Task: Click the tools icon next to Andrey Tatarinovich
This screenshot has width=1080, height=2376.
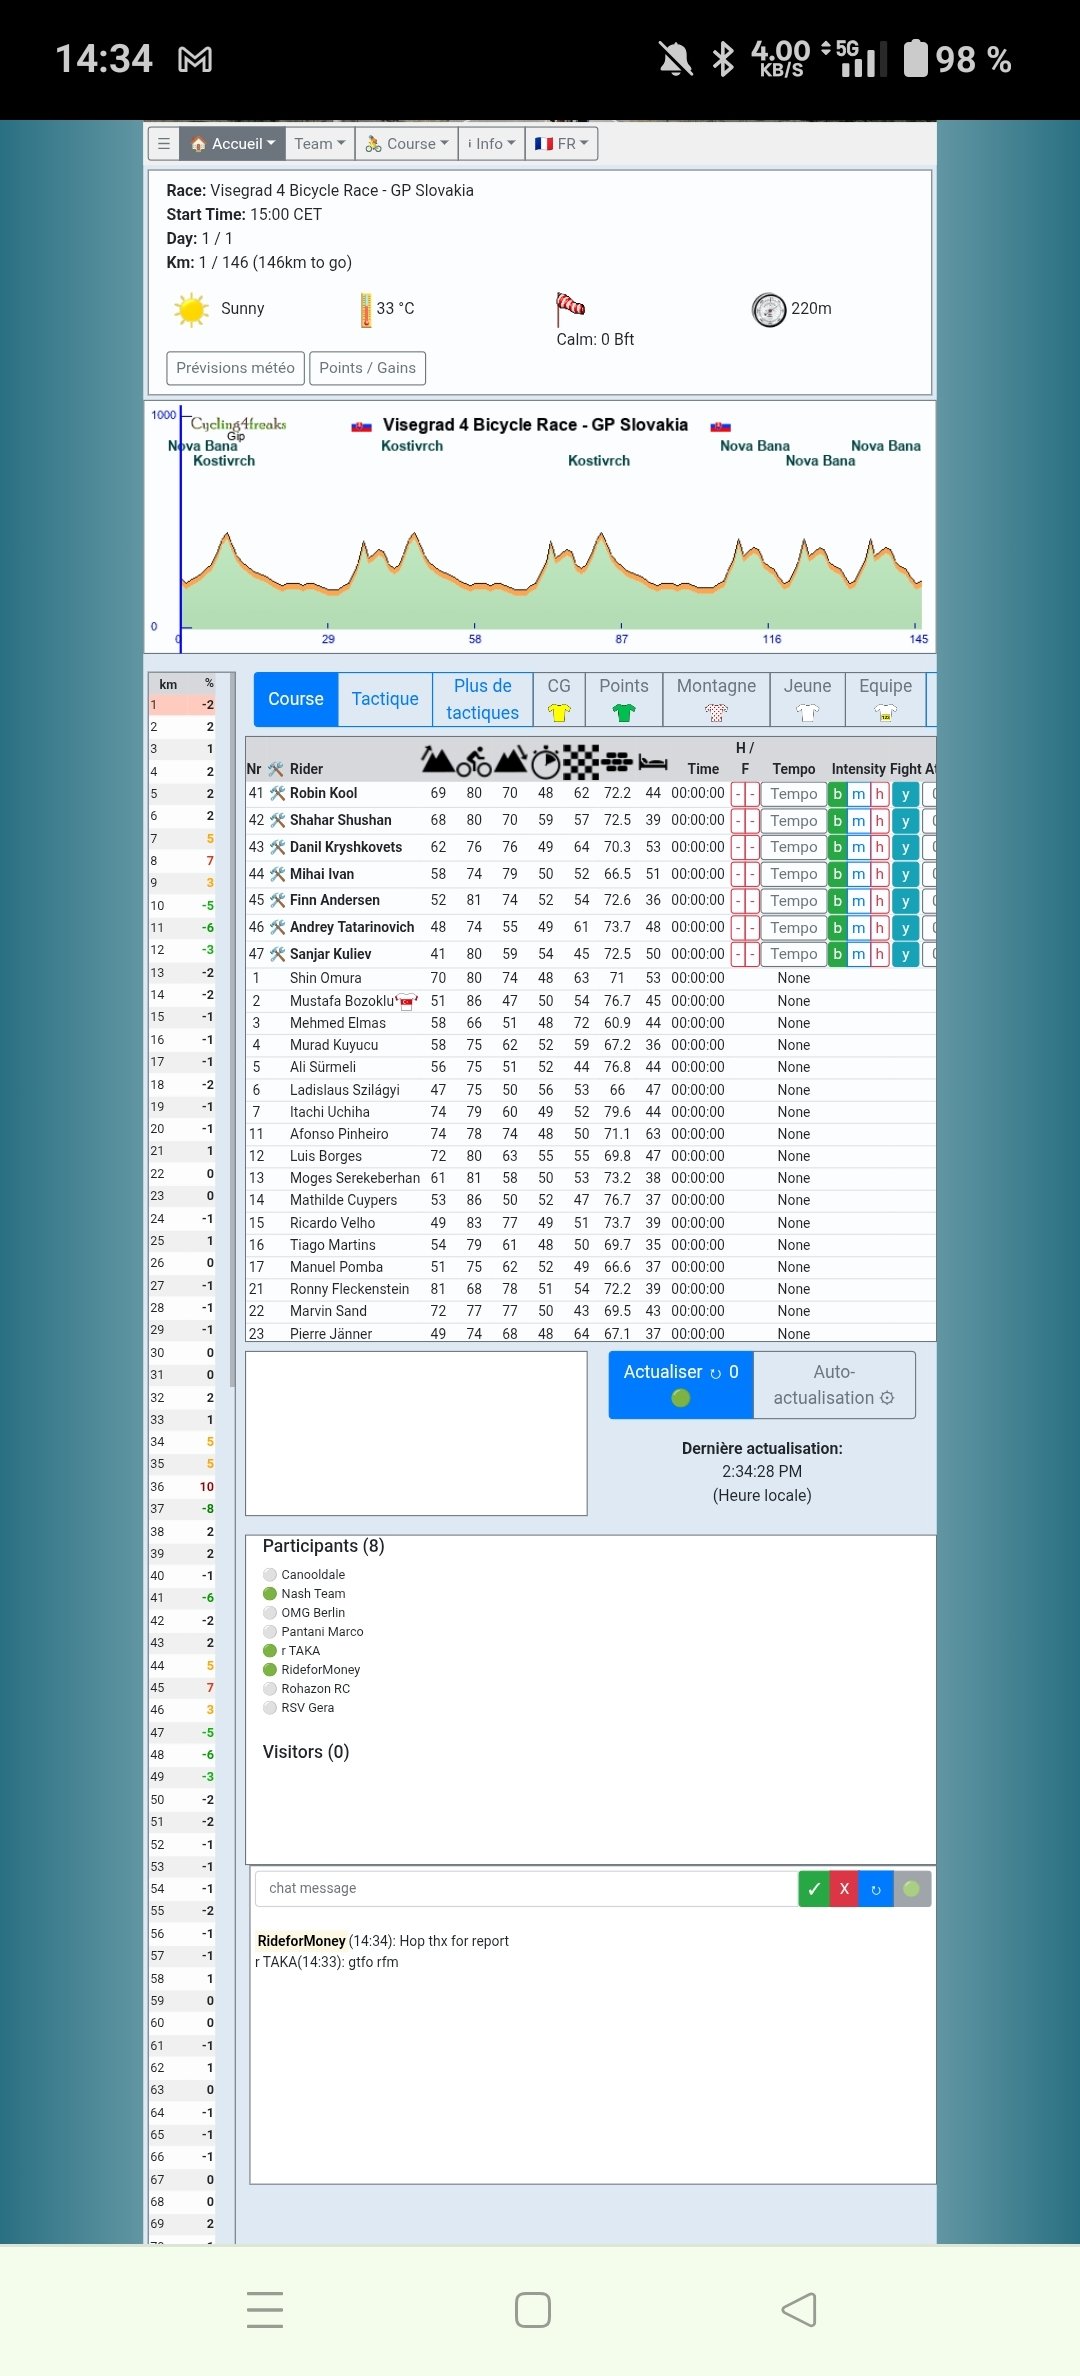Action: tap(277, 927)
